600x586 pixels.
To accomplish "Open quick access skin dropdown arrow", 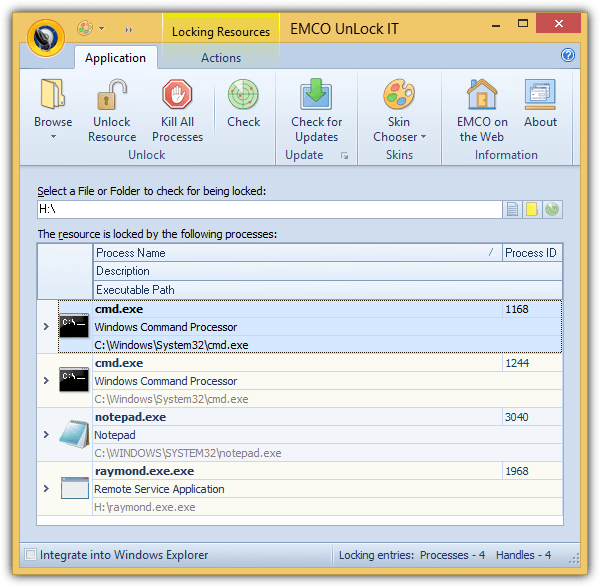I will click(x=101, y=28).
